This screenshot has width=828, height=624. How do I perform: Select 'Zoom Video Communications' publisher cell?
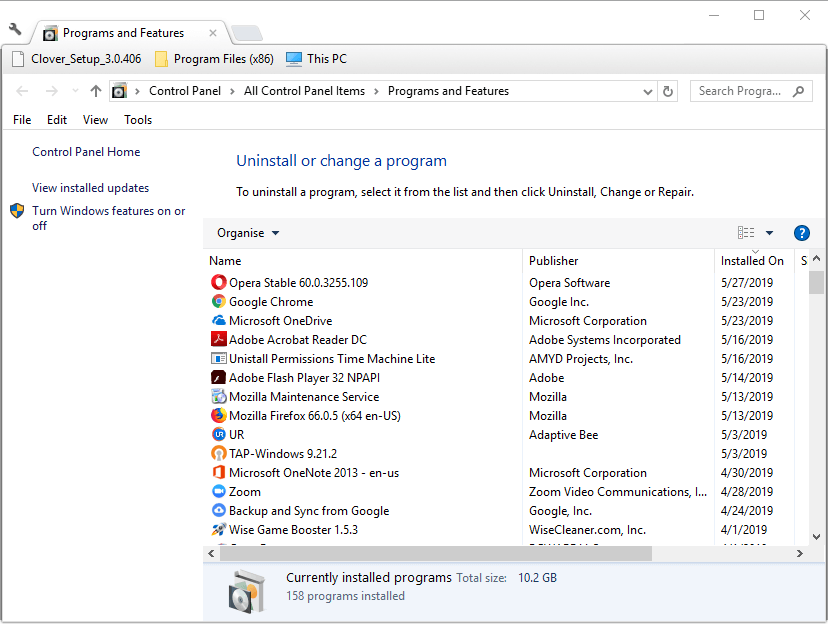pyautogui.click(x=618, y=491)
